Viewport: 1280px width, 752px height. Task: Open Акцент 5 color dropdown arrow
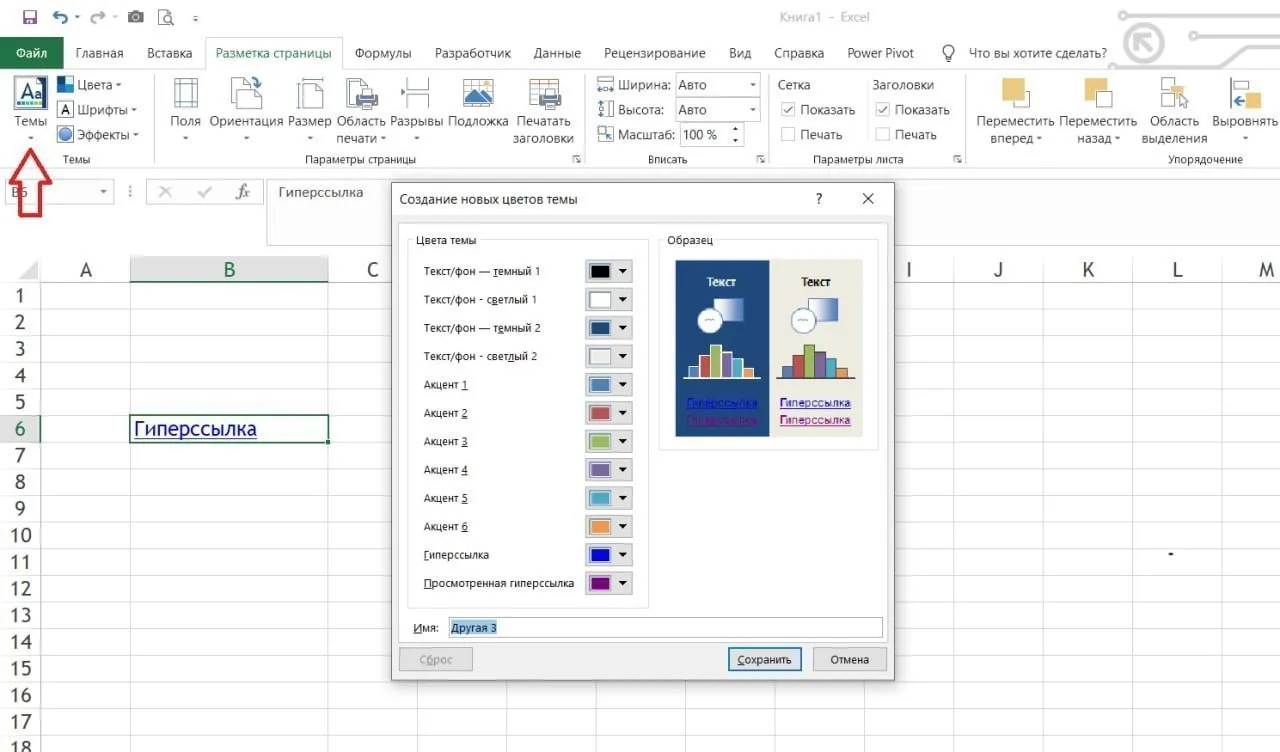click(623, 498)
